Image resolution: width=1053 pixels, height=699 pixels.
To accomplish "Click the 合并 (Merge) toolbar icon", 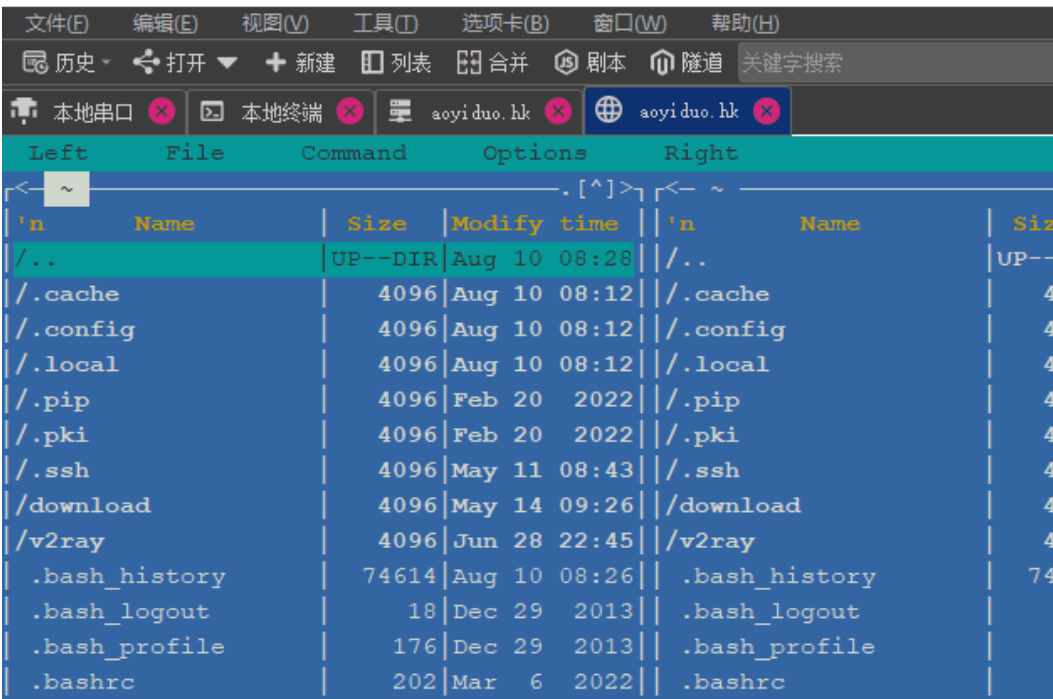I will 468,63.
